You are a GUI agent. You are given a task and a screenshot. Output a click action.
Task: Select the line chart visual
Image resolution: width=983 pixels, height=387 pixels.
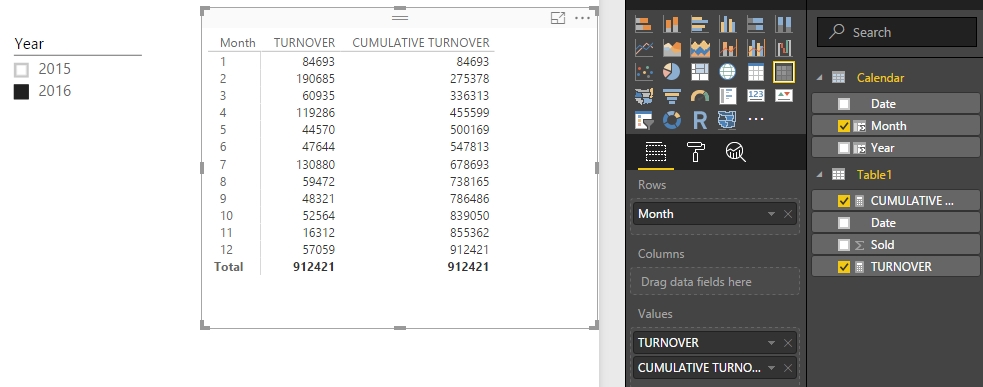point(644,48)
